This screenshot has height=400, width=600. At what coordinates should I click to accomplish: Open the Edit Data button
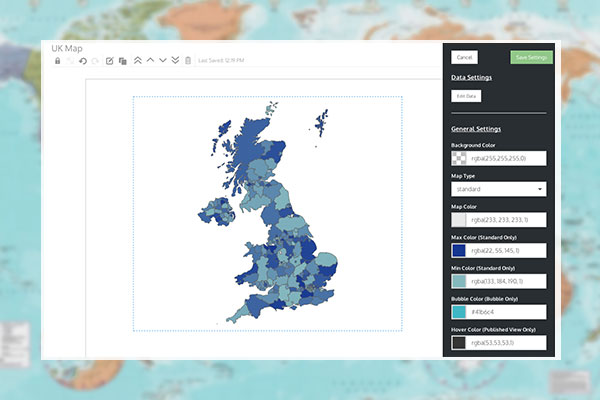[x=466, y=96]
